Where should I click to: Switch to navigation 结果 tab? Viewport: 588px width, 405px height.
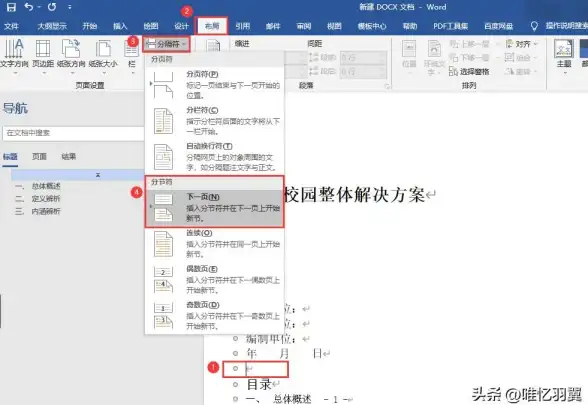pos(69,156)
